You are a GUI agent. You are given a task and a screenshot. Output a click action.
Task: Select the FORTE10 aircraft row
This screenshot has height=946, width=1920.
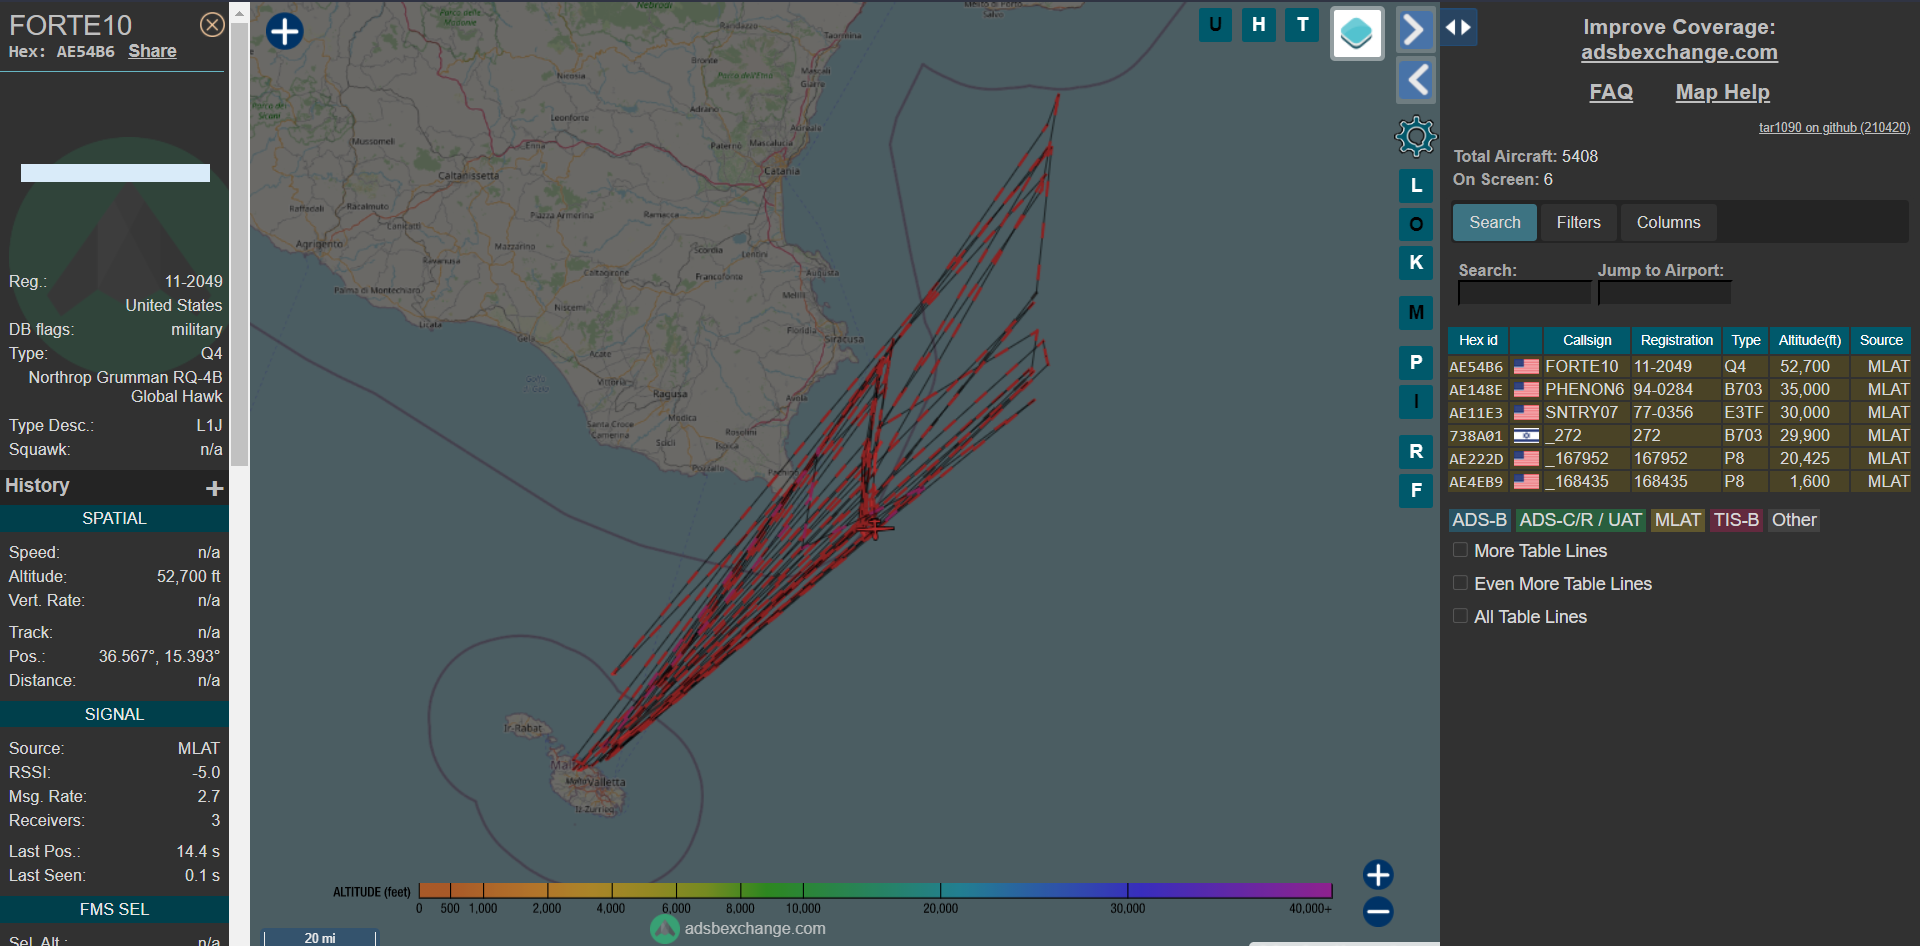1679,367
